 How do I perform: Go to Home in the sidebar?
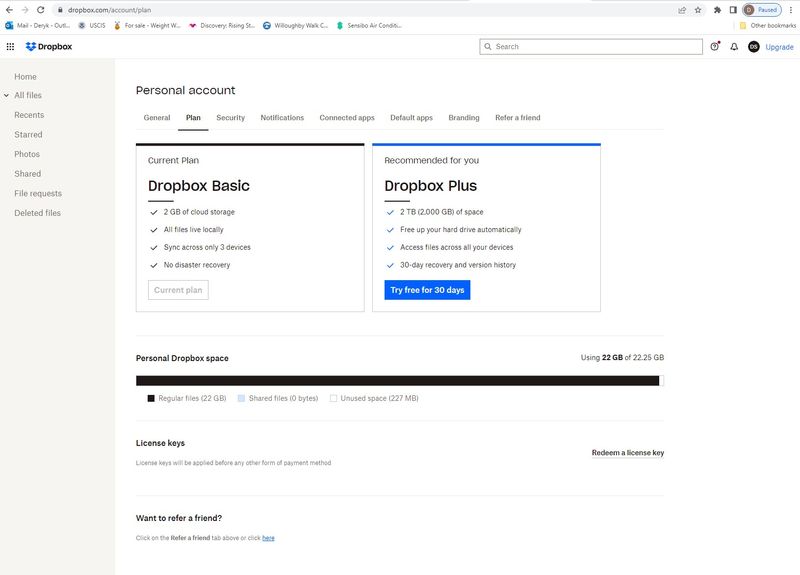tap(26, 77)
